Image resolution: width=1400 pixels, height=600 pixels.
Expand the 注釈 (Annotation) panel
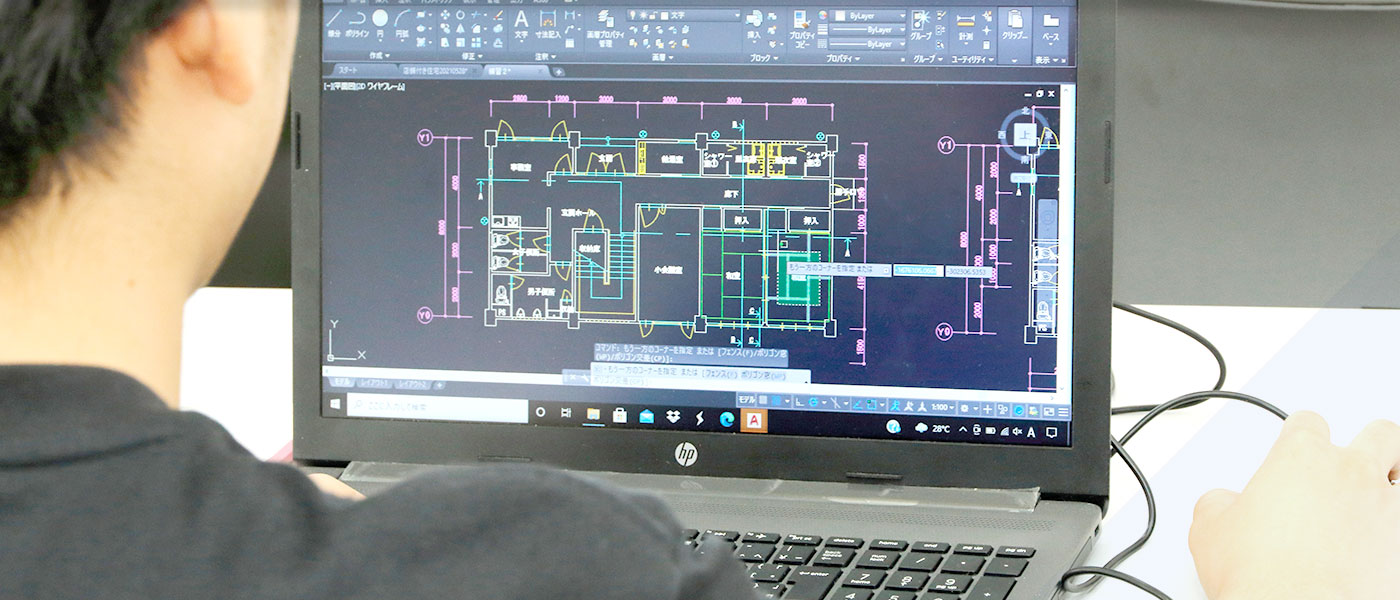click(546, 56)
